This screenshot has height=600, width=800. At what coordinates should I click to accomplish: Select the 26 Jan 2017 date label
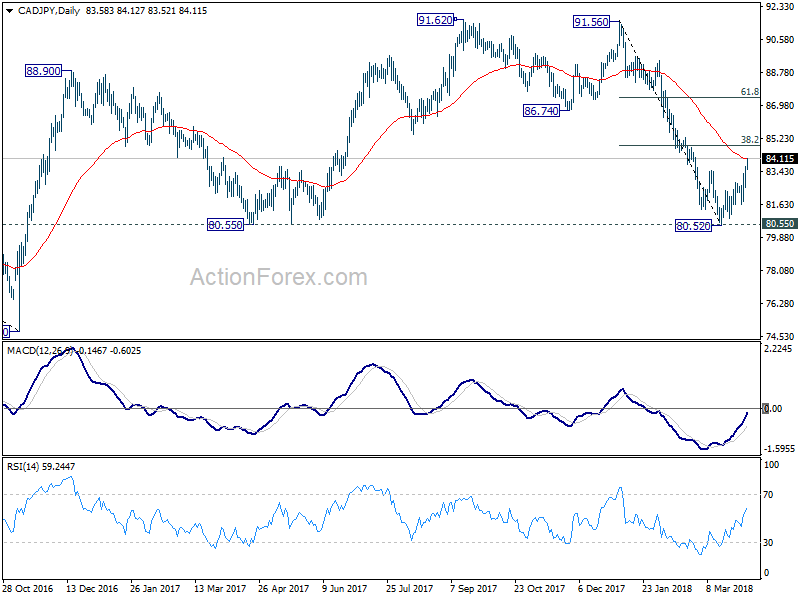point(155,588)
